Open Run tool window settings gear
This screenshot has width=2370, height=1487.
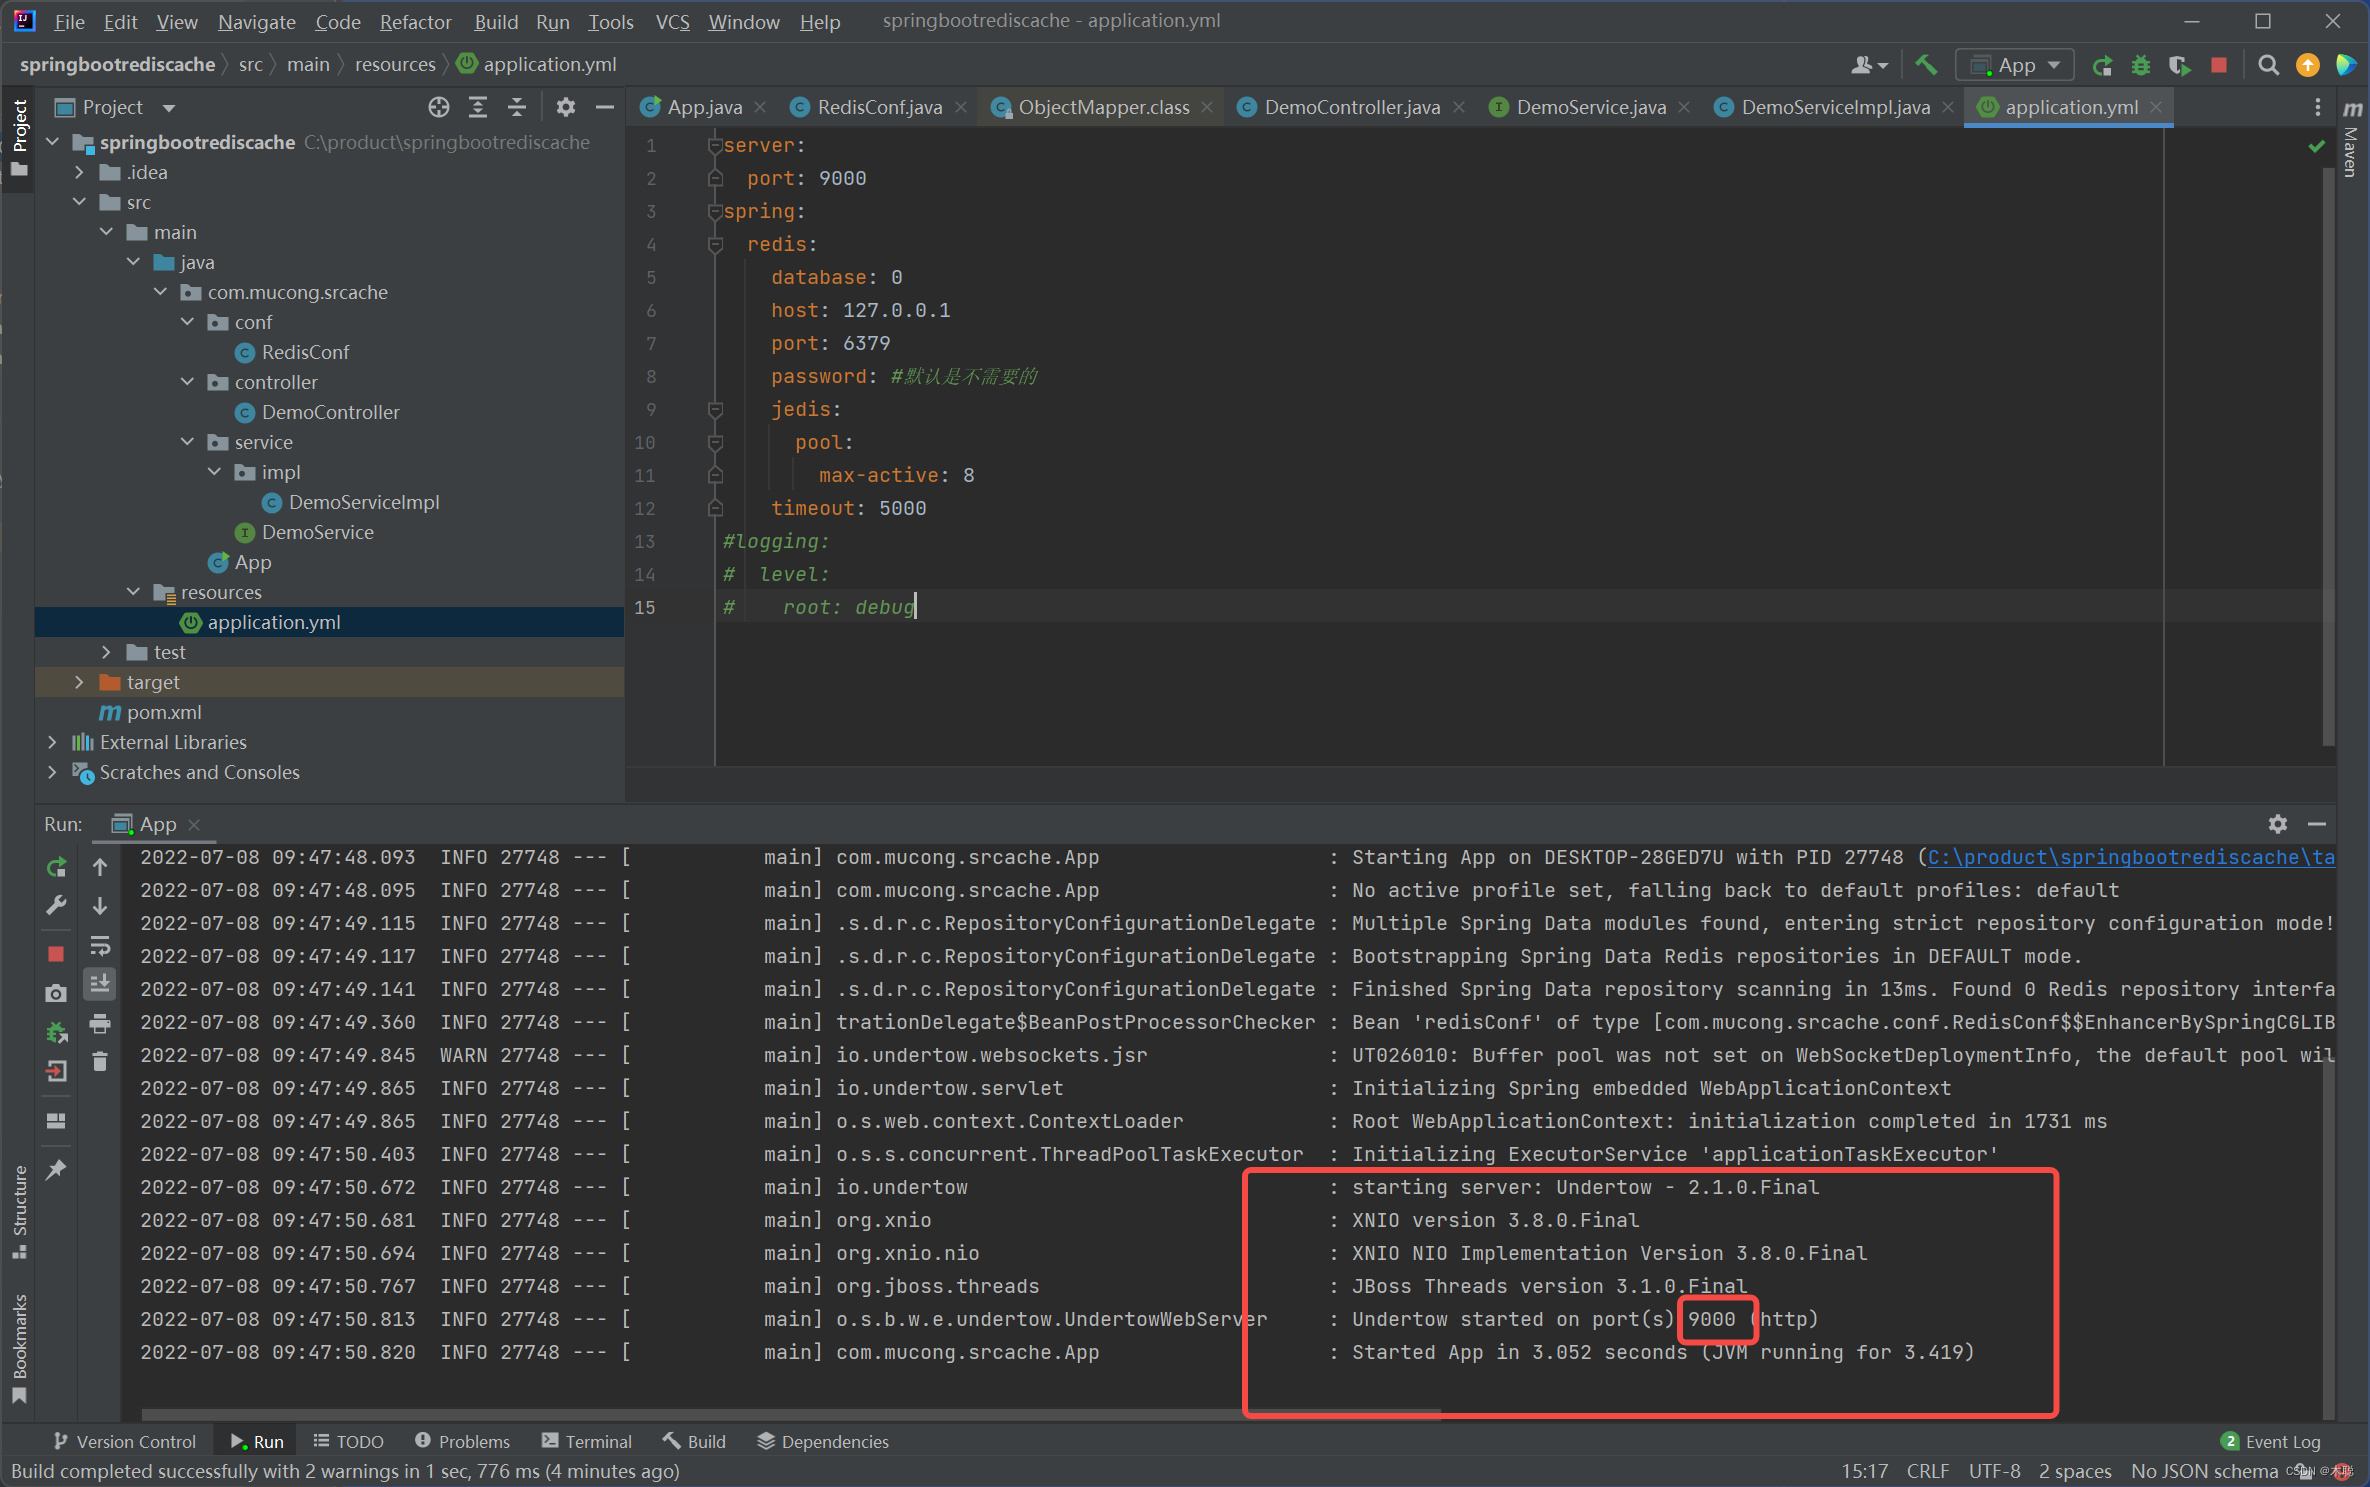coord(2278,824)
